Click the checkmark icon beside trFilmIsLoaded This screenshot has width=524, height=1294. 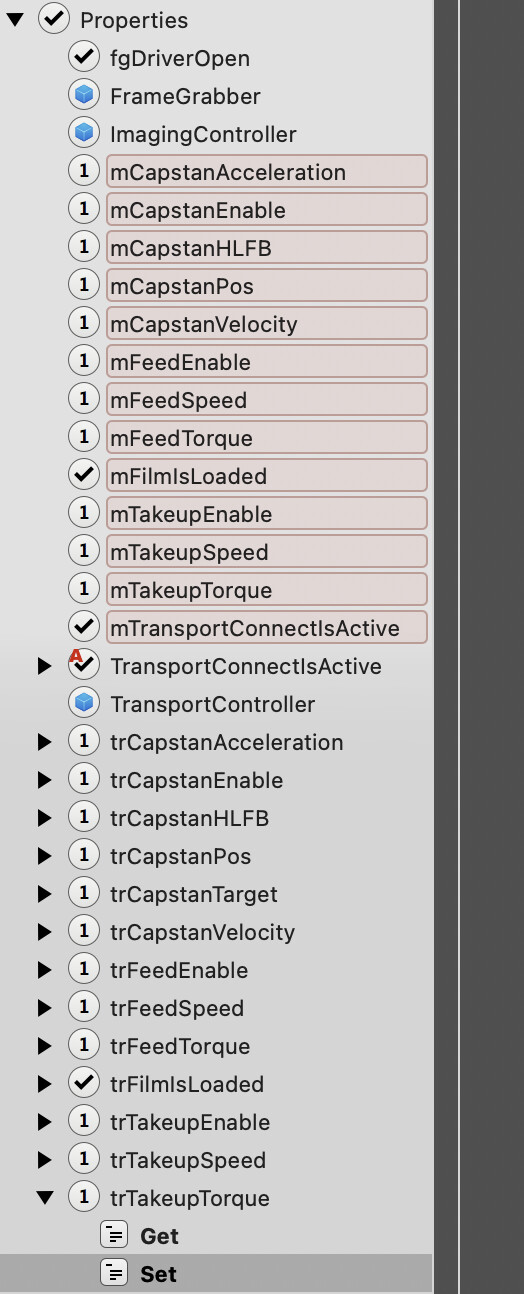coord(84,1084)
